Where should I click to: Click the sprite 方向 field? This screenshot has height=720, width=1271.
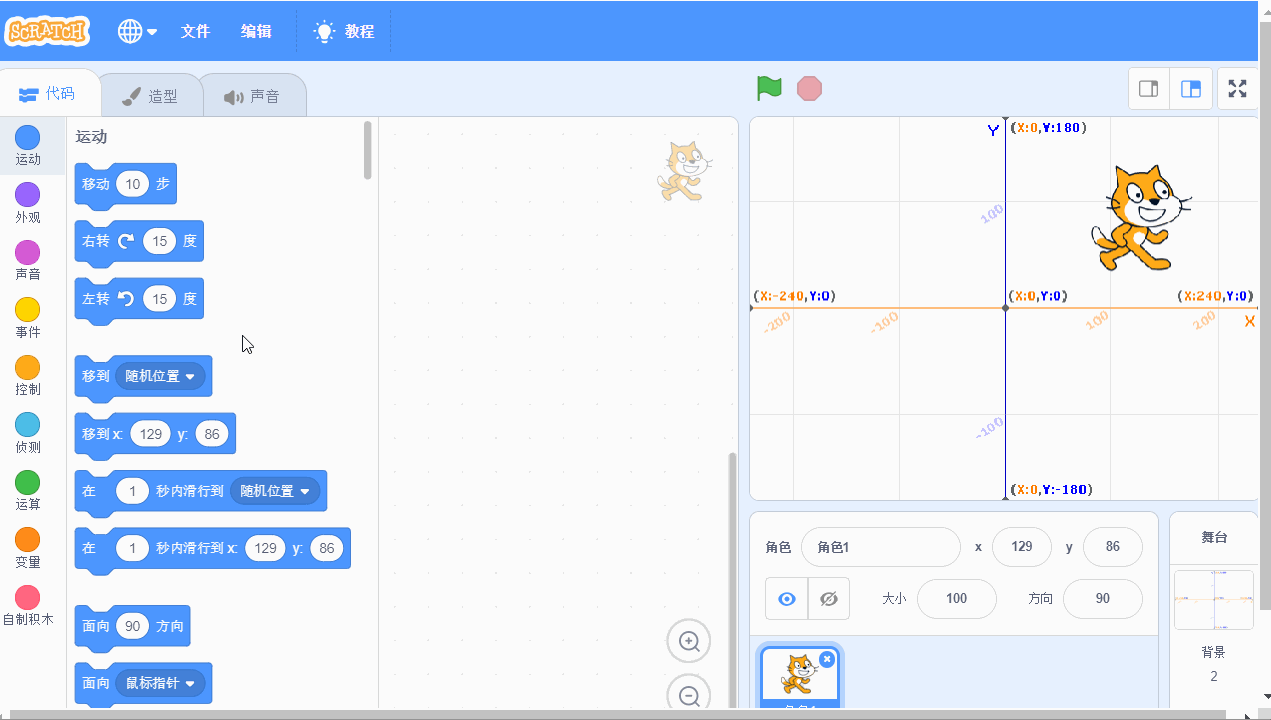tap(1102, 599)
